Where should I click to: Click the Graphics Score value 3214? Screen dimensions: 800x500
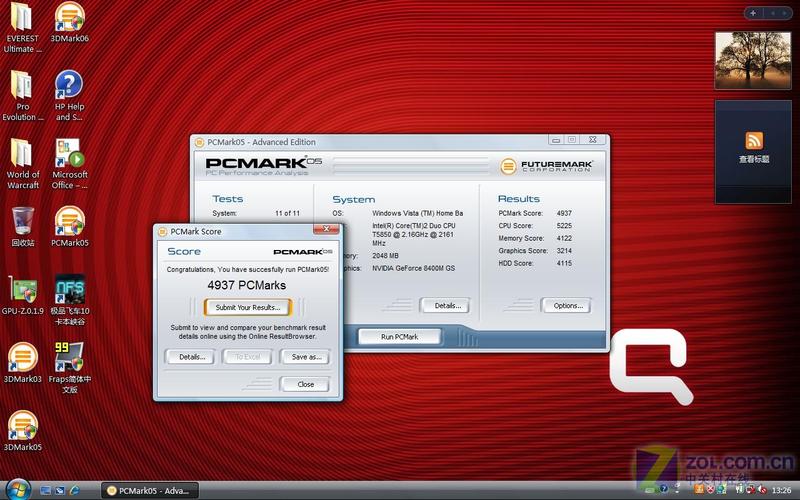pos(564,251)
